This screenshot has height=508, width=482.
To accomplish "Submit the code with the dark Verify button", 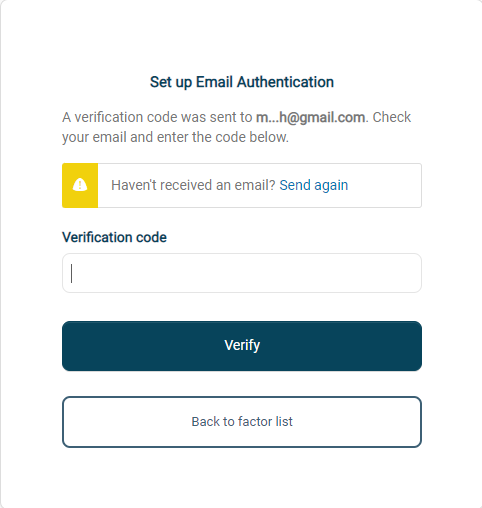I will coord(242,346).
